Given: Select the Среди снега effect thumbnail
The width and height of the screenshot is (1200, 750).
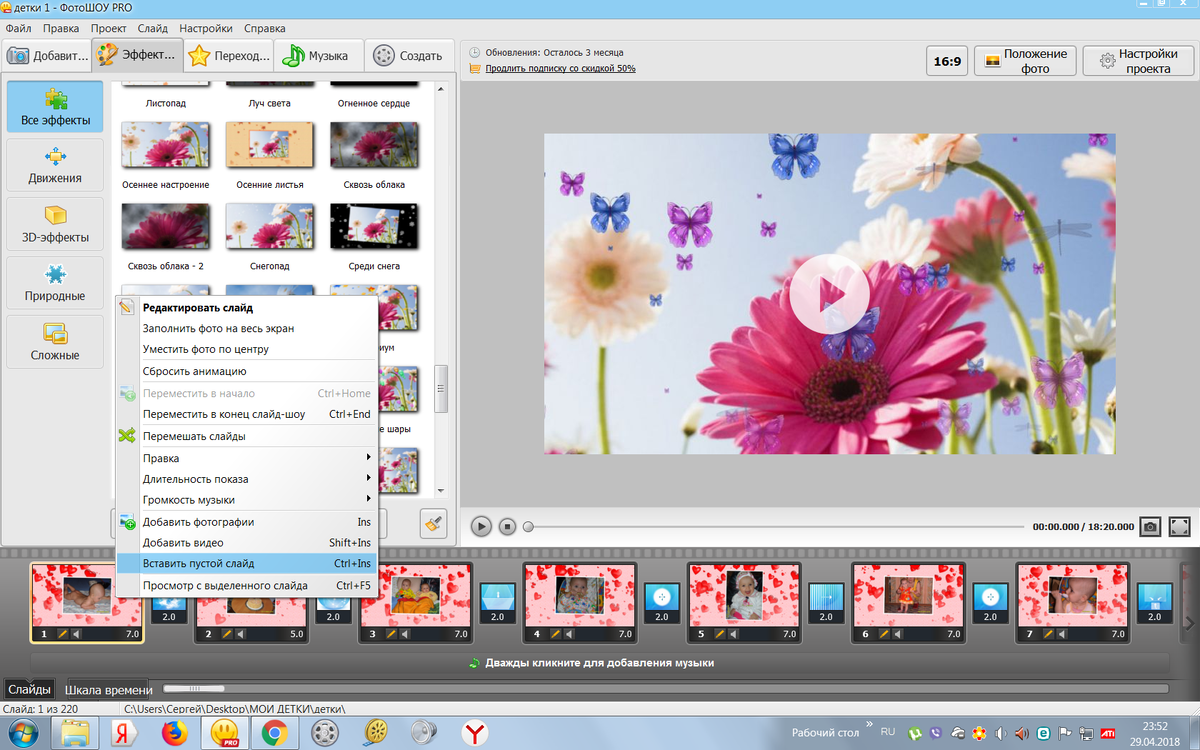Looking at the screenshot, I should 373,227.
